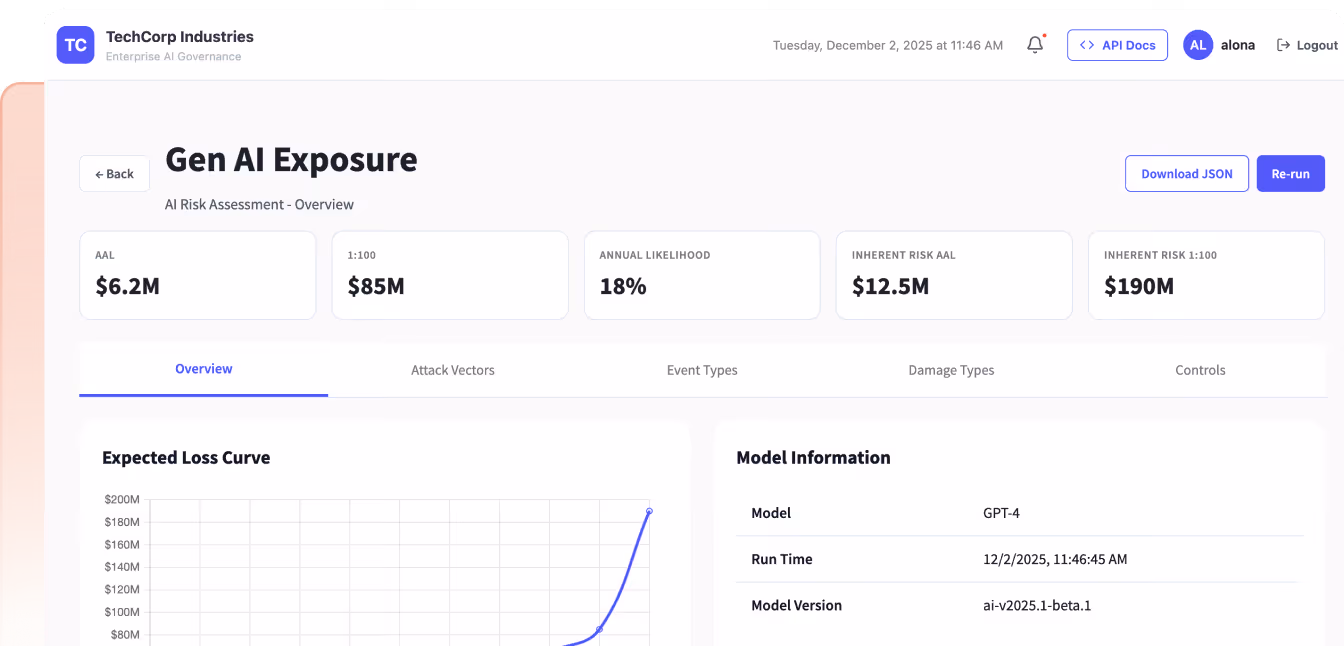Click the top data point on loss curve
The image size is (1344, 646).
tap(649, 511)
